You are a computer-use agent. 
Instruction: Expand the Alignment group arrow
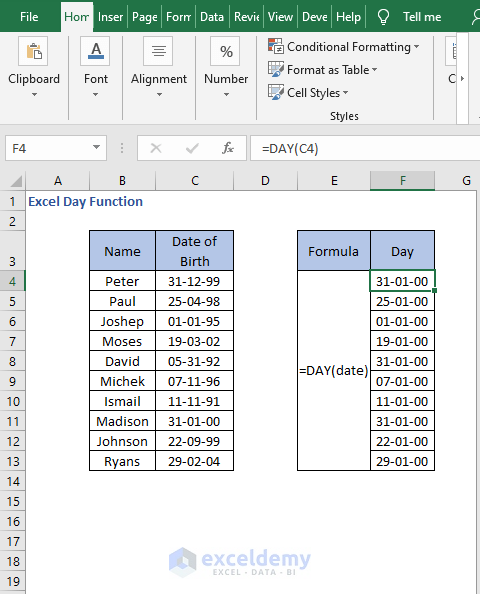[x=159, y=94]
